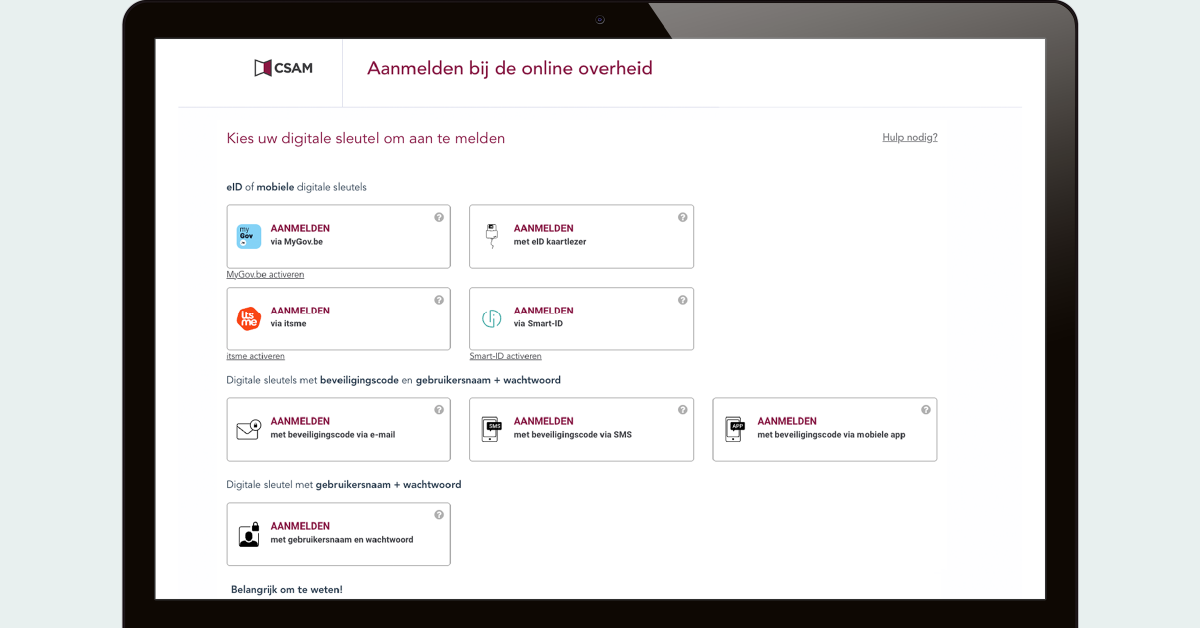This screenshot has height=628, width=1200.
Task: Click 'eID of mobiele digitale sleutels' label
Action: pyautogui.click(x=297, y=187)
